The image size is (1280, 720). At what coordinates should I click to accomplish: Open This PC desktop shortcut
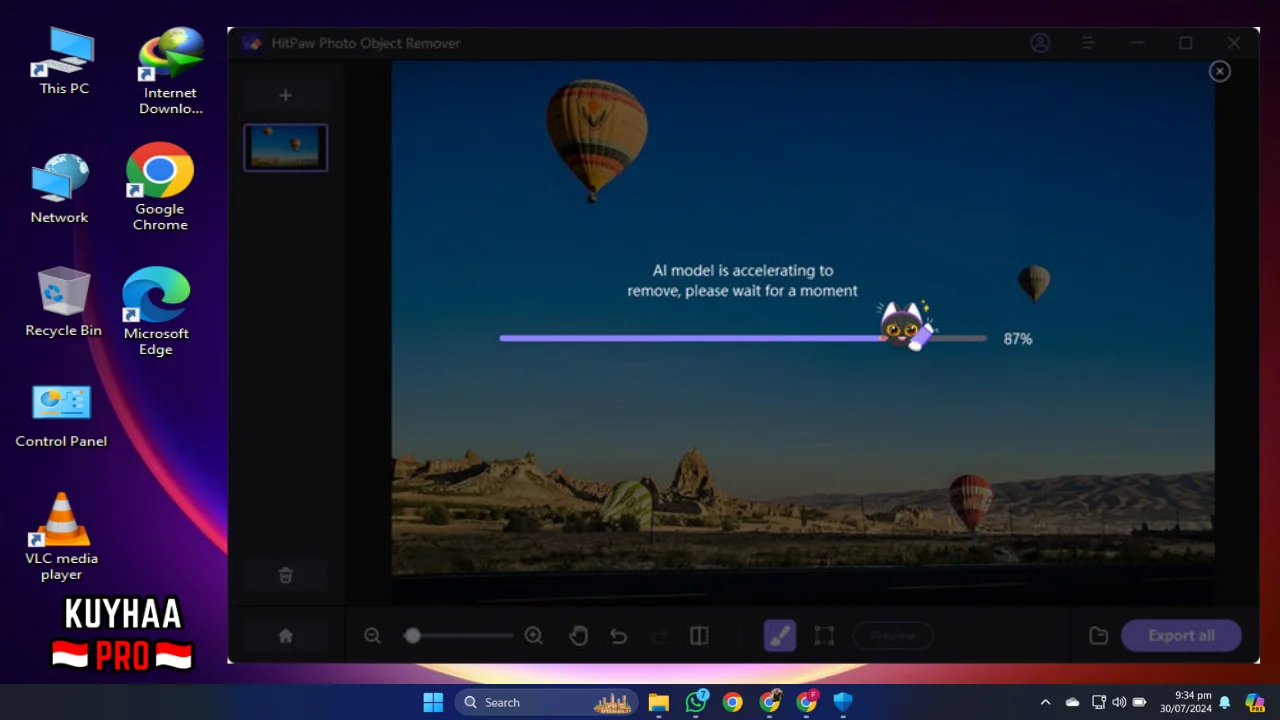pos(64,61)
